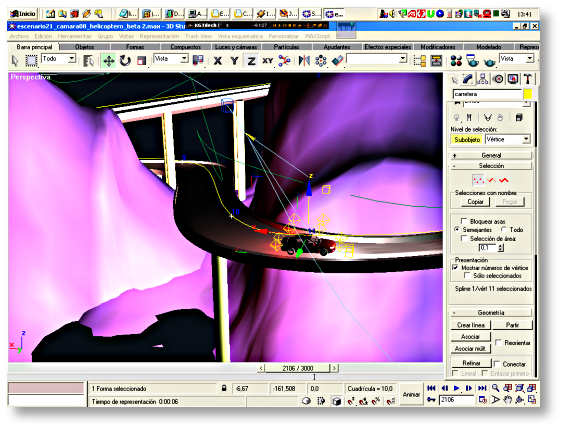Restrict transforms to the X axis
This screenshot has width=563, height=430.
(218, 60)
